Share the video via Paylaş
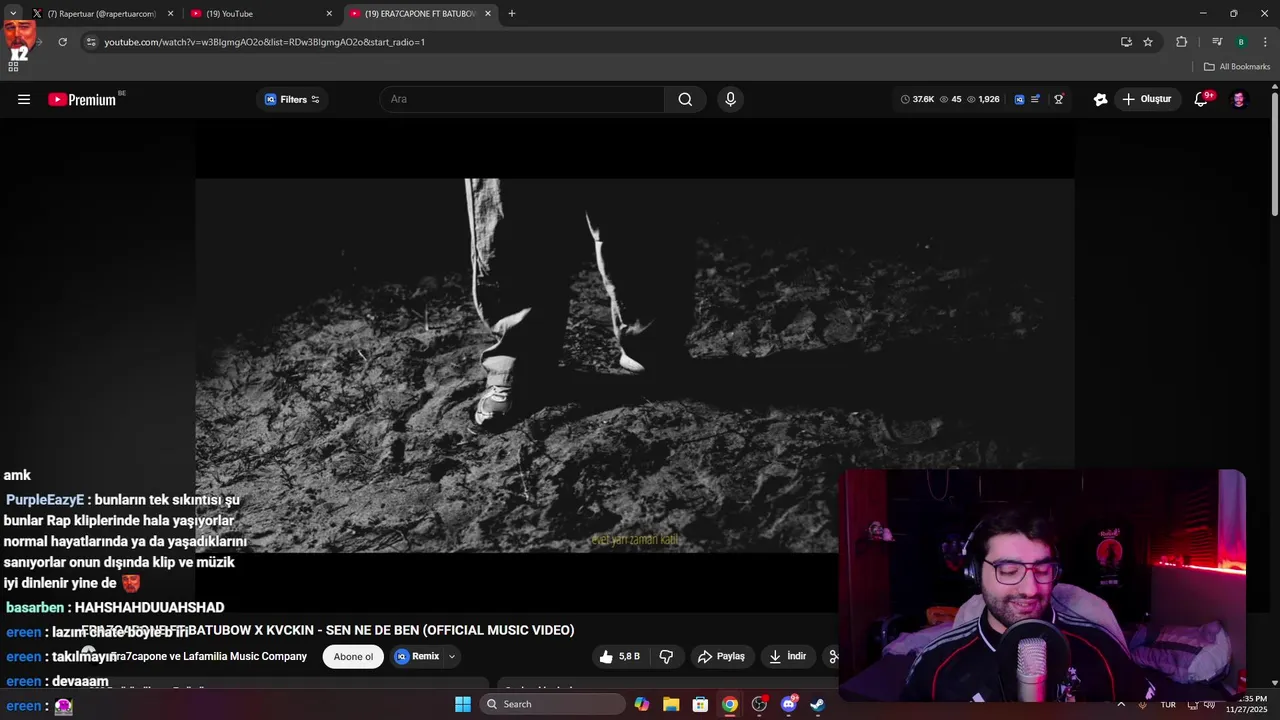This screenshot has height=720, width=1280. [721, 657]
